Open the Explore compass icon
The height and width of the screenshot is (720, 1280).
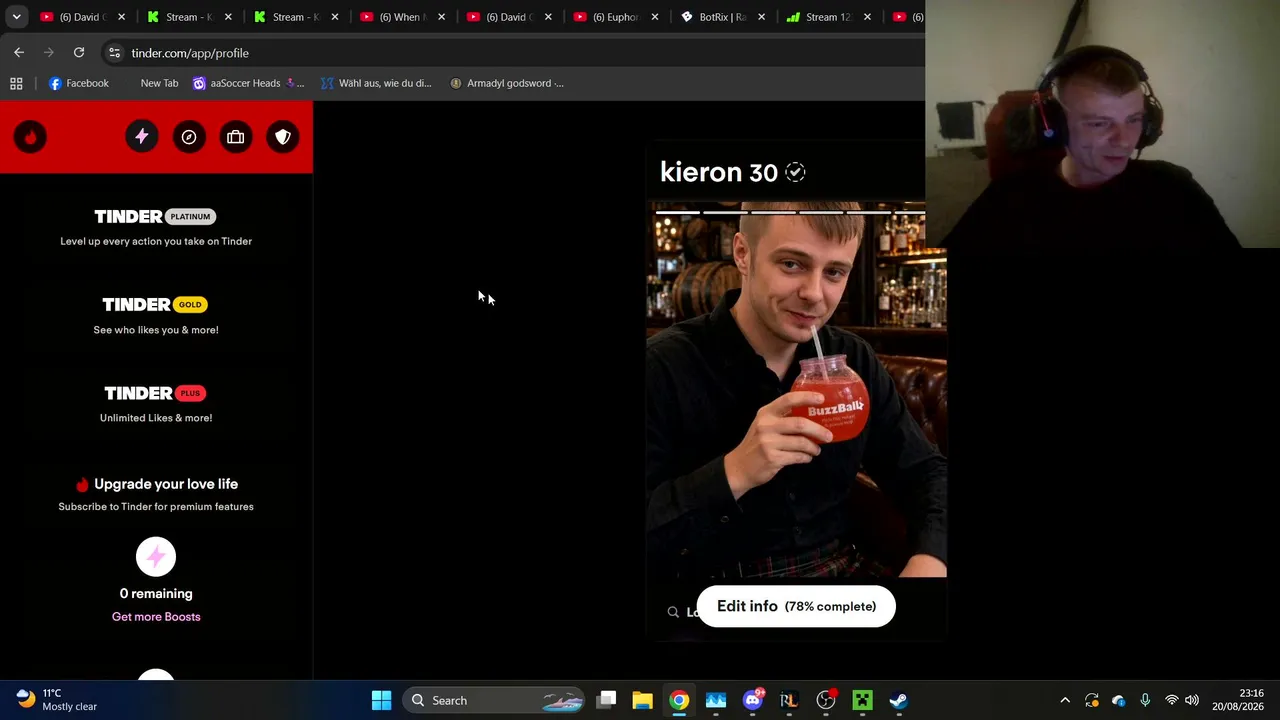[189, 137]
